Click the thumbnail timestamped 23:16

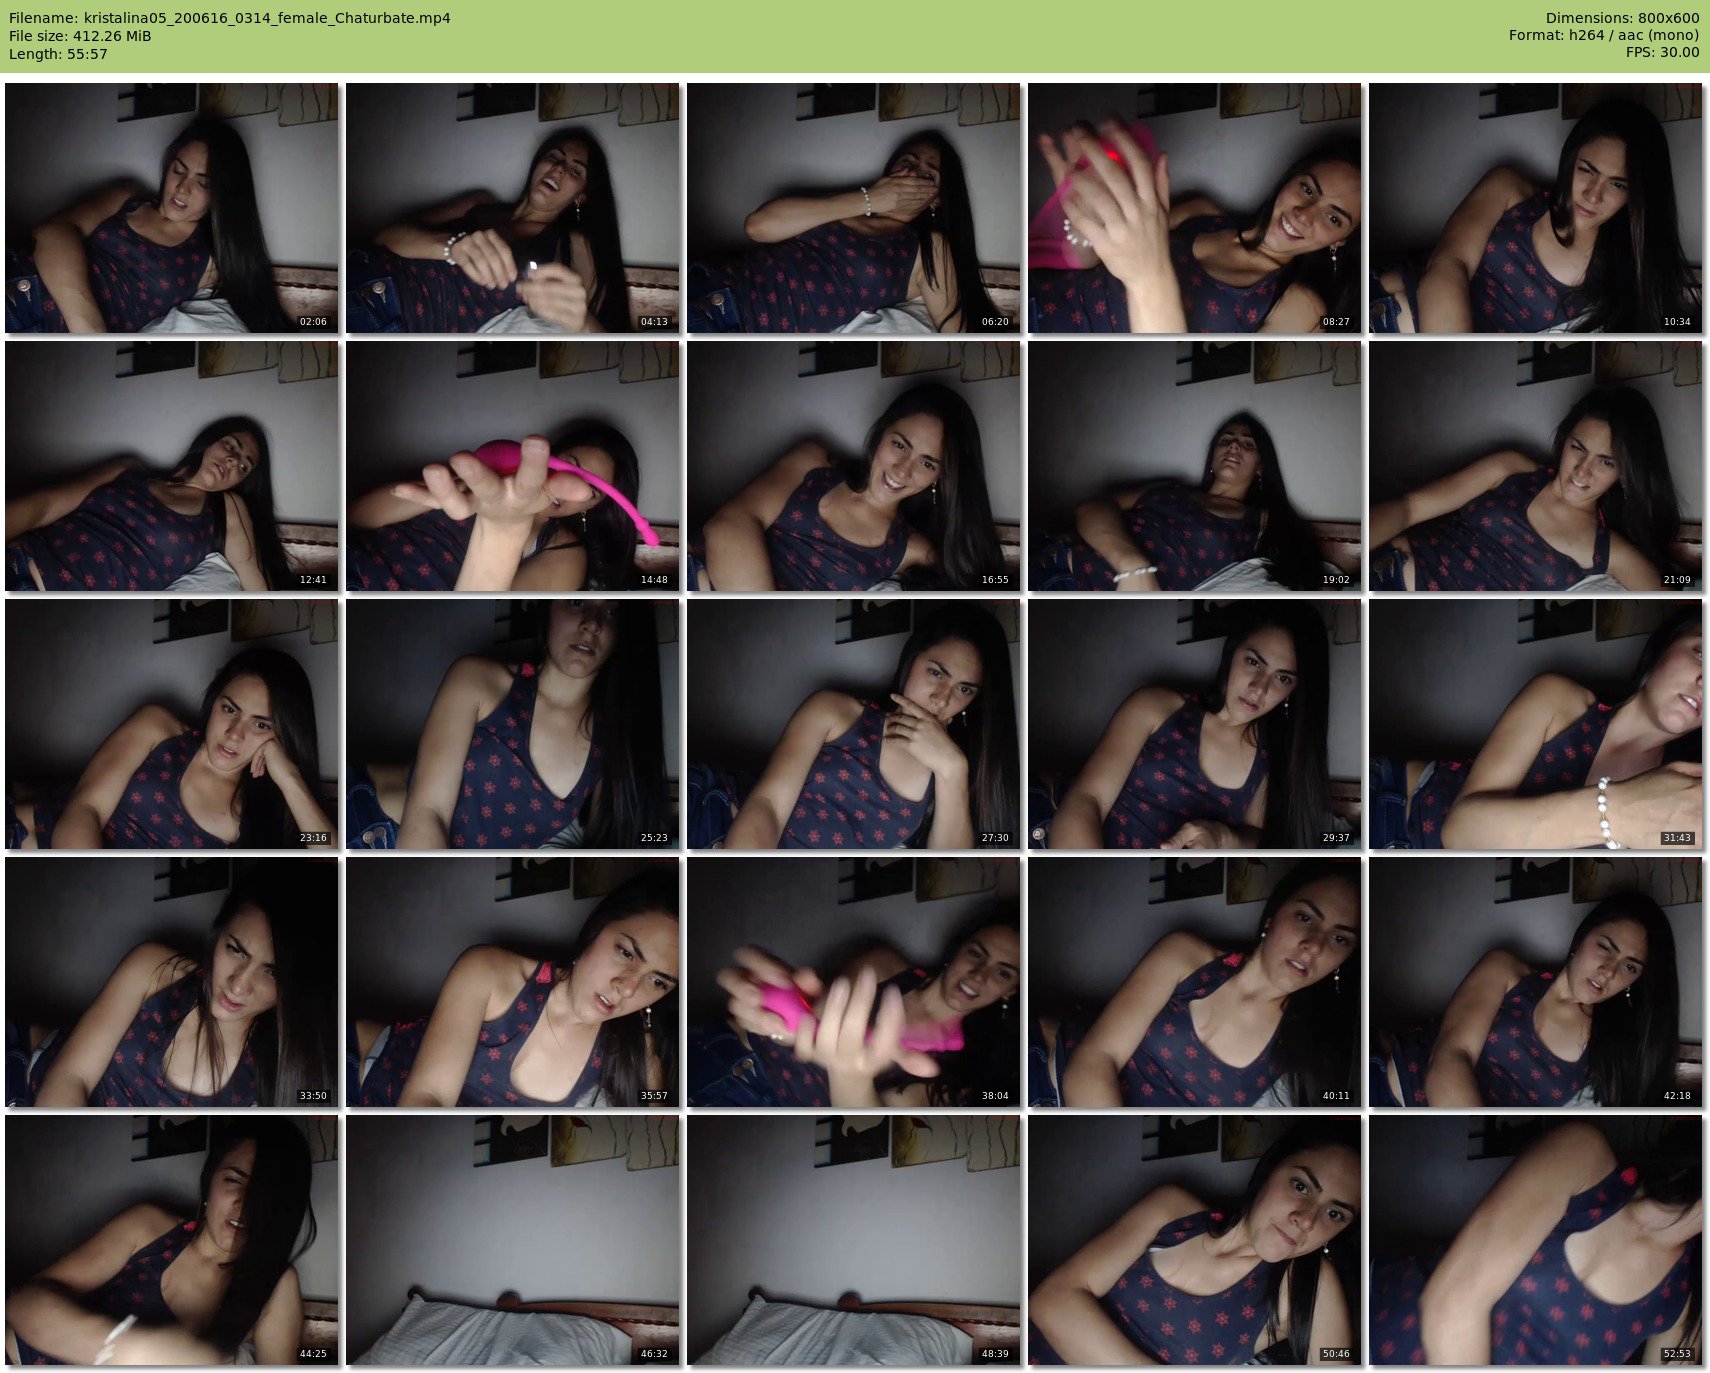172,724
